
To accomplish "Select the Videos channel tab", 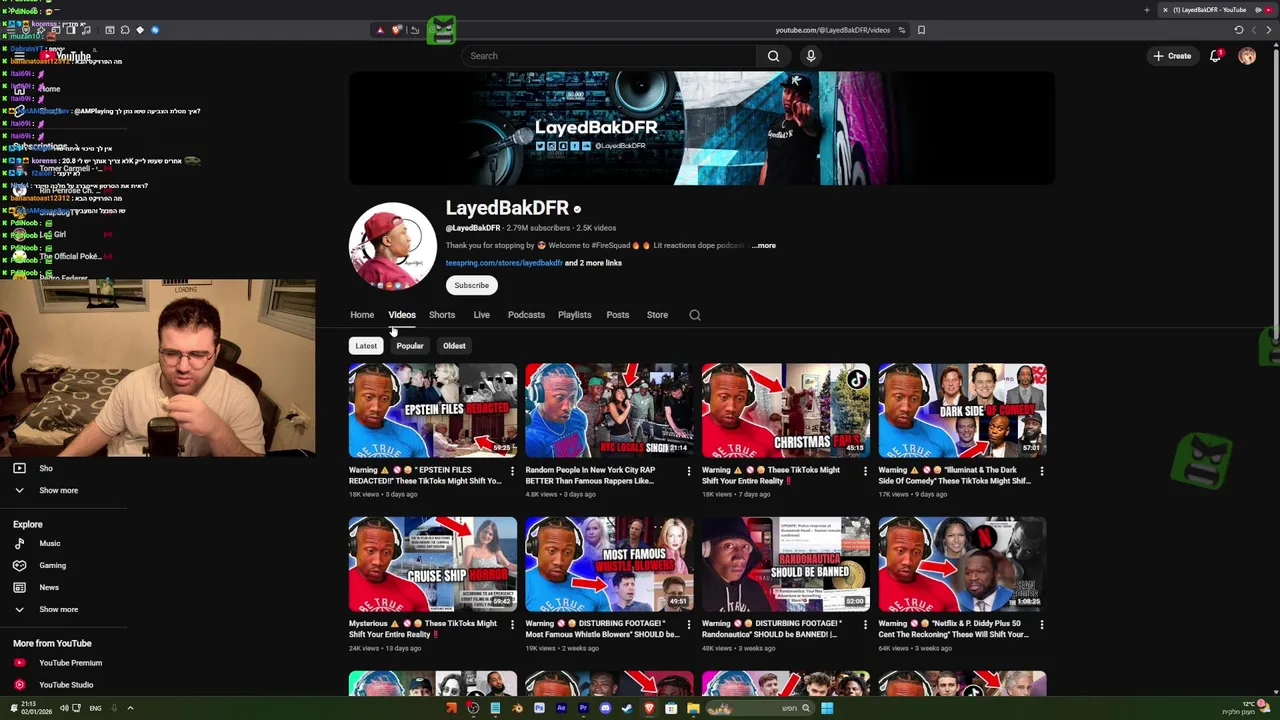I will 402,315.
